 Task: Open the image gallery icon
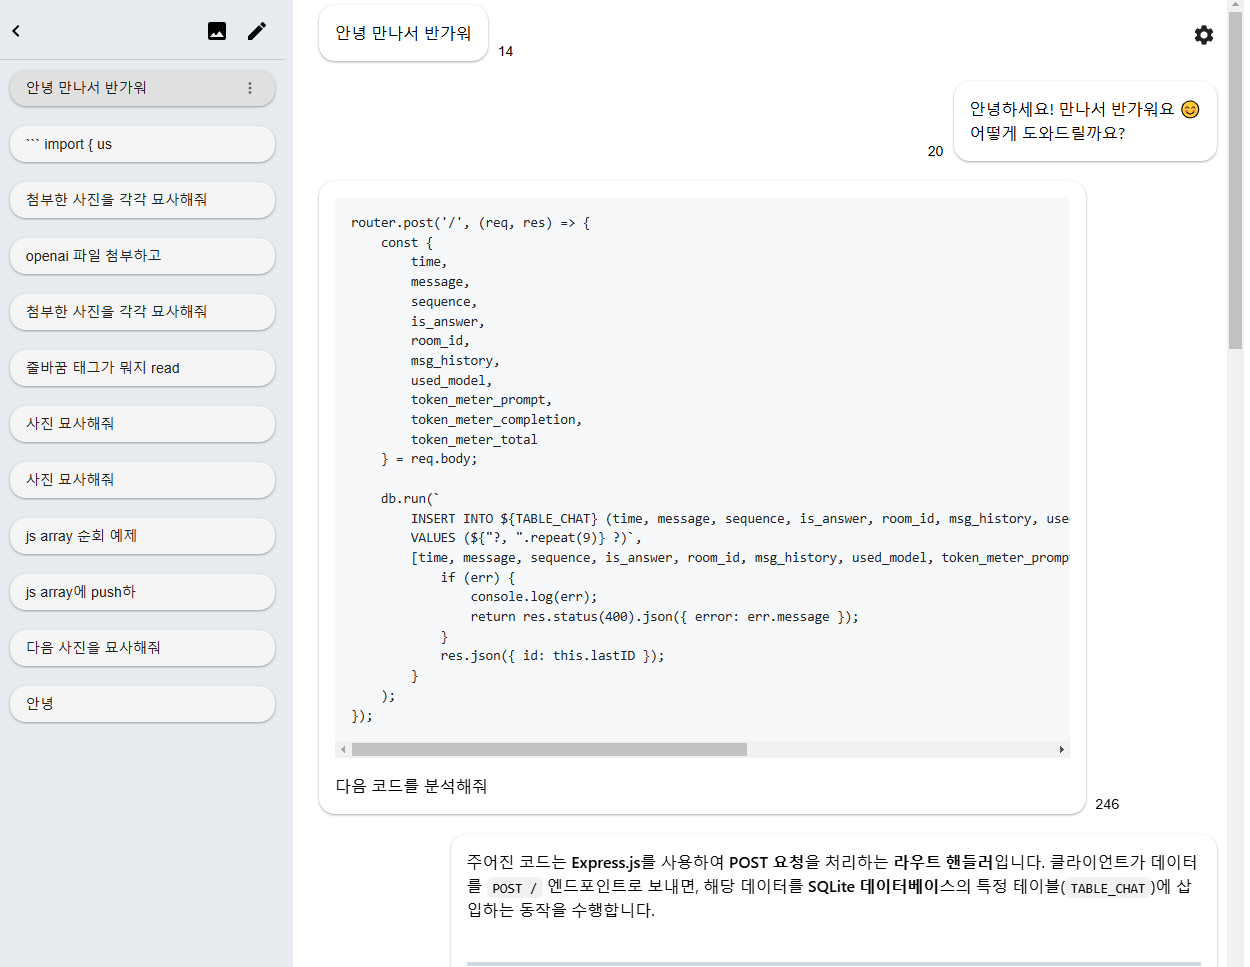click(x=217, y=31)
